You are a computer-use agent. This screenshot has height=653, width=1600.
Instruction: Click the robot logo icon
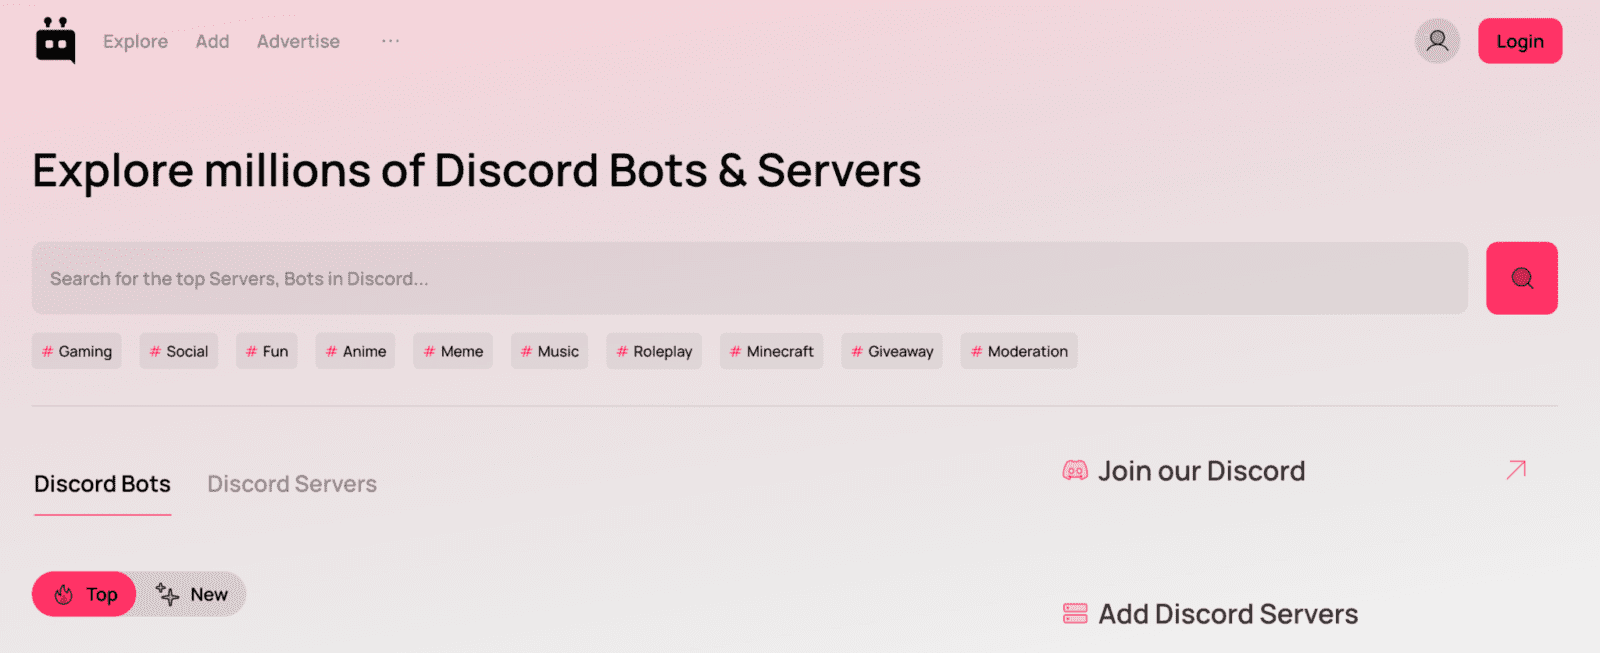(55, 41)
